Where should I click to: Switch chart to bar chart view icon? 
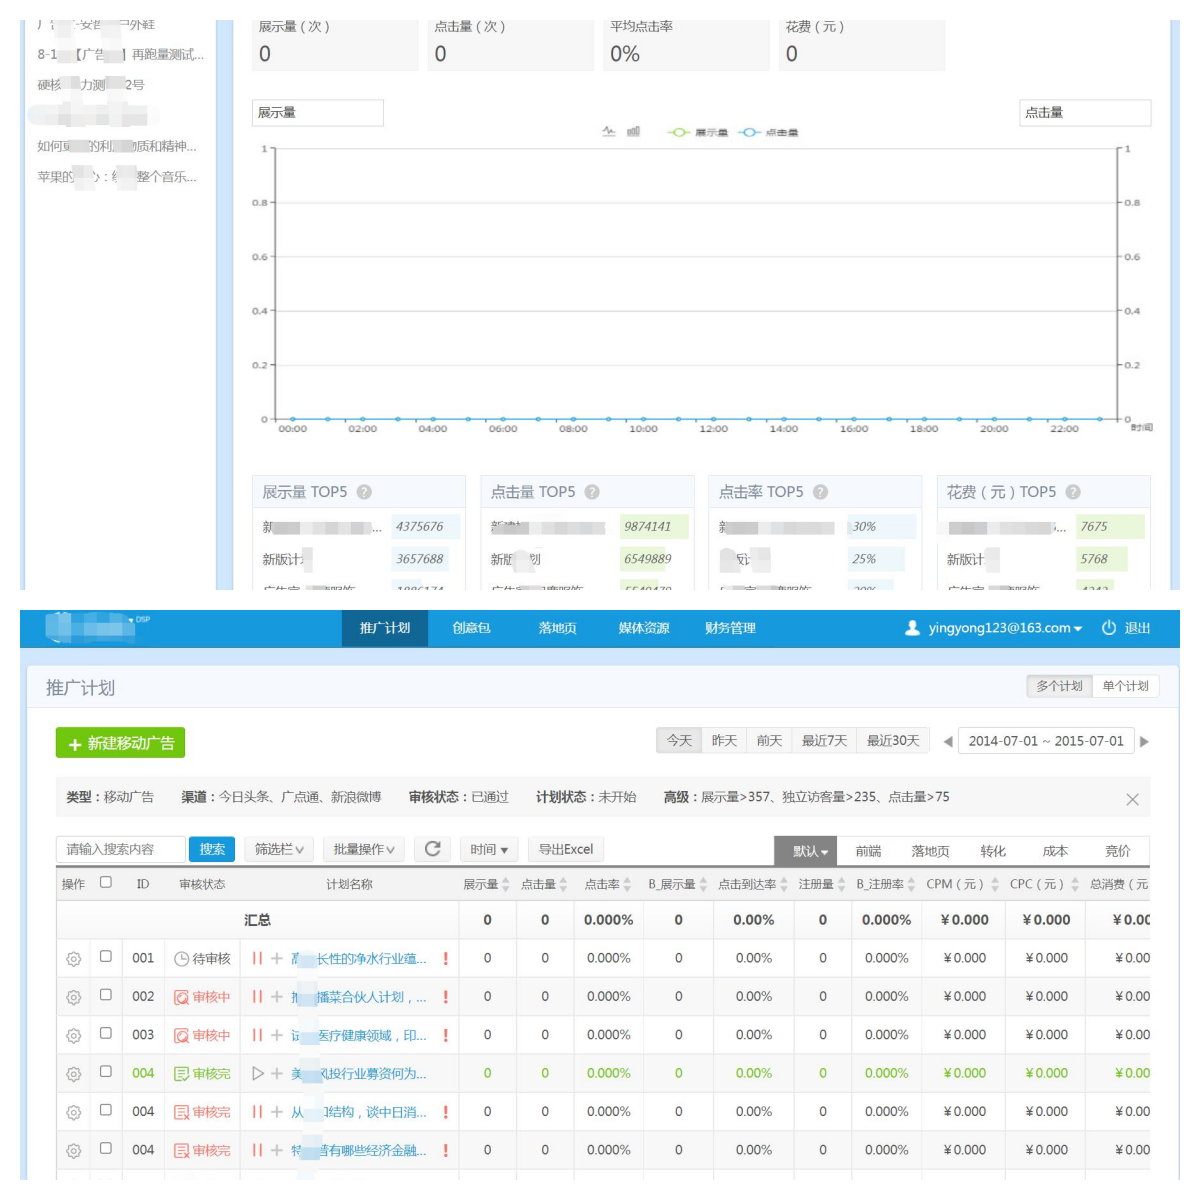point(633,131)
